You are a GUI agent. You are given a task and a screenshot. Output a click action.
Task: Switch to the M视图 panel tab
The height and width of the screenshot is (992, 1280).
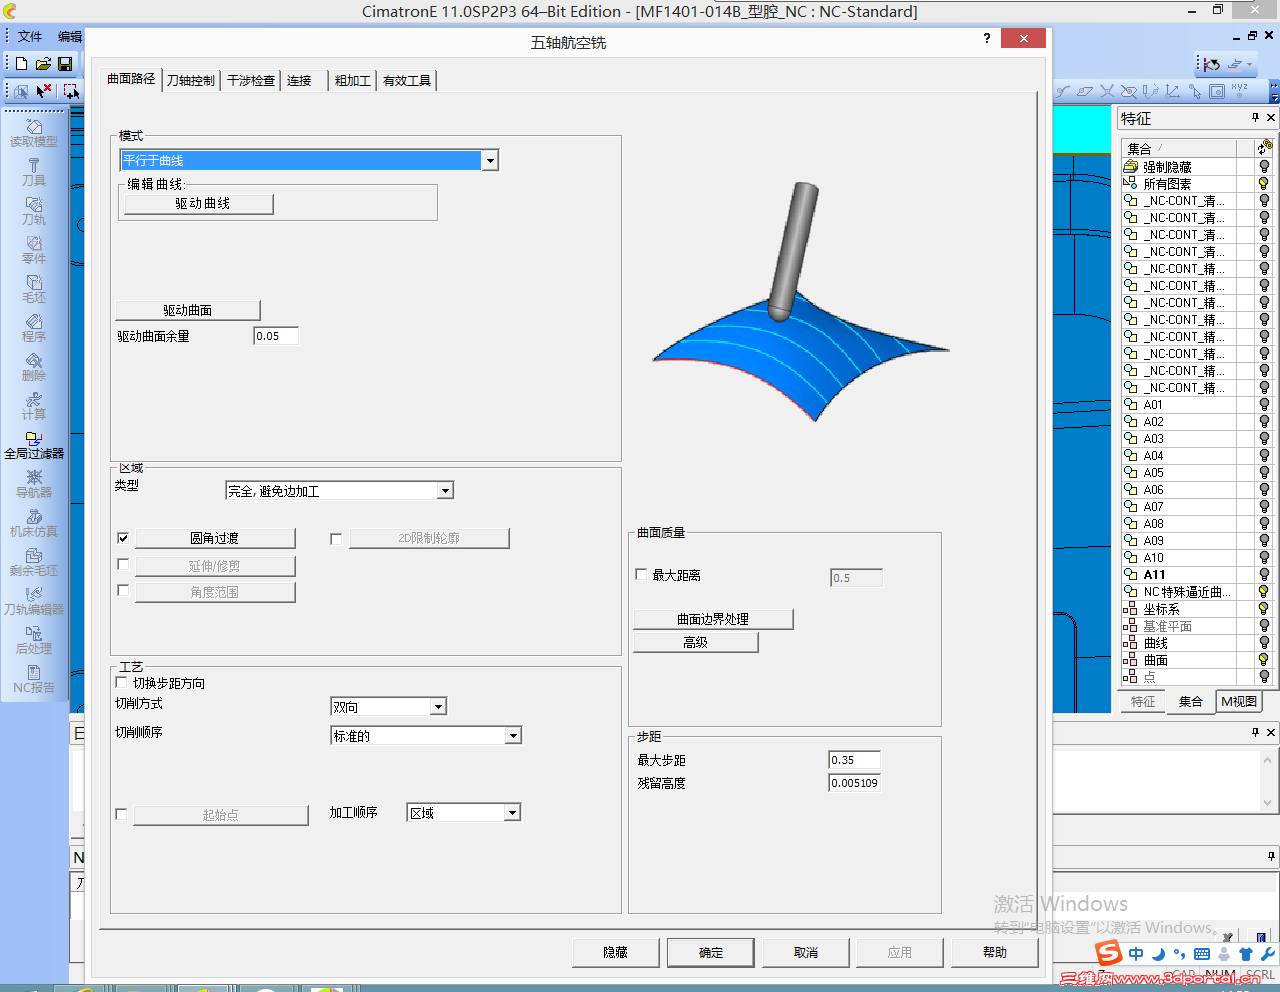click(x=1239, y=702)
